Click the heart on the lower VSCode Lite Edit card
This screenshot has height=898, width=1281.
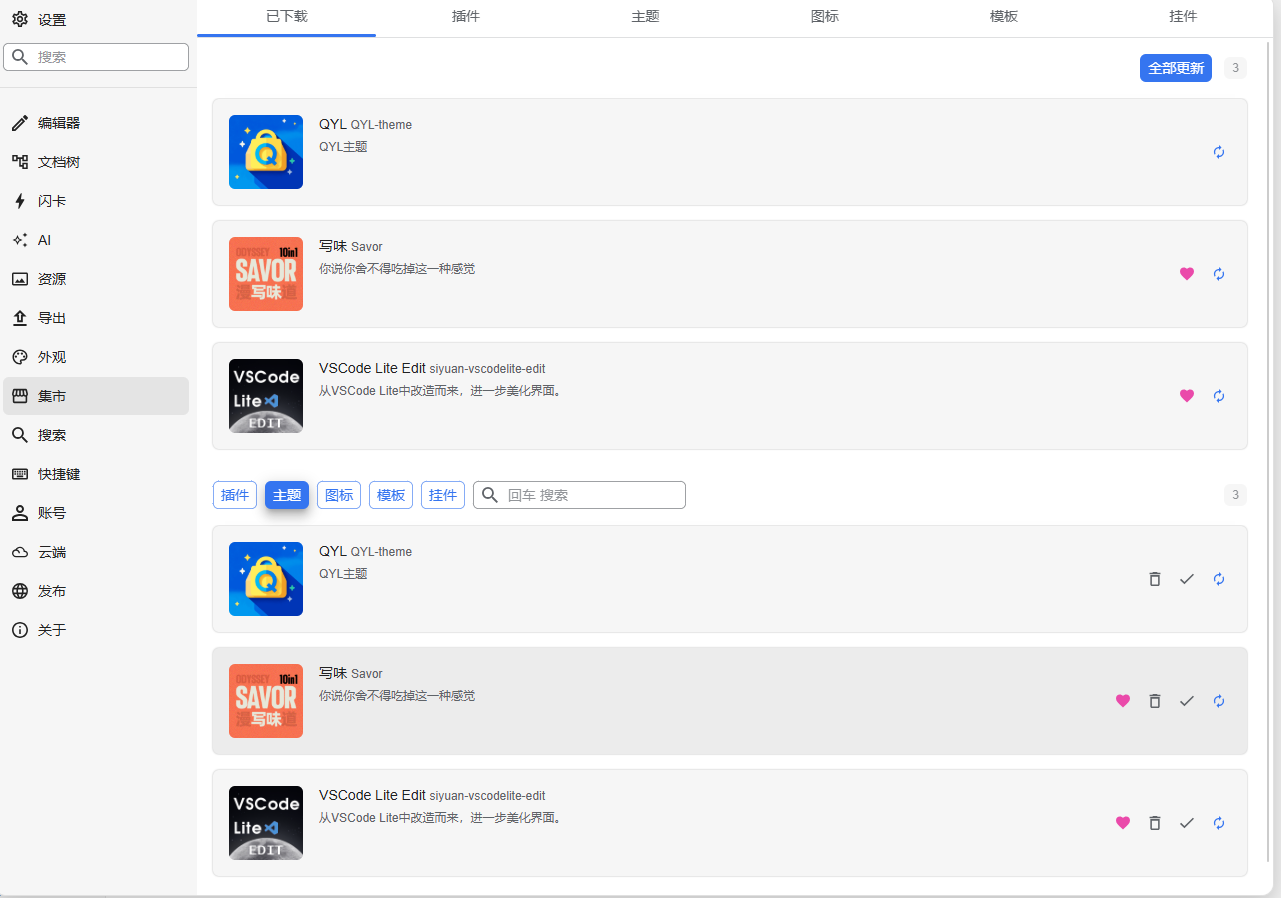1123,823
